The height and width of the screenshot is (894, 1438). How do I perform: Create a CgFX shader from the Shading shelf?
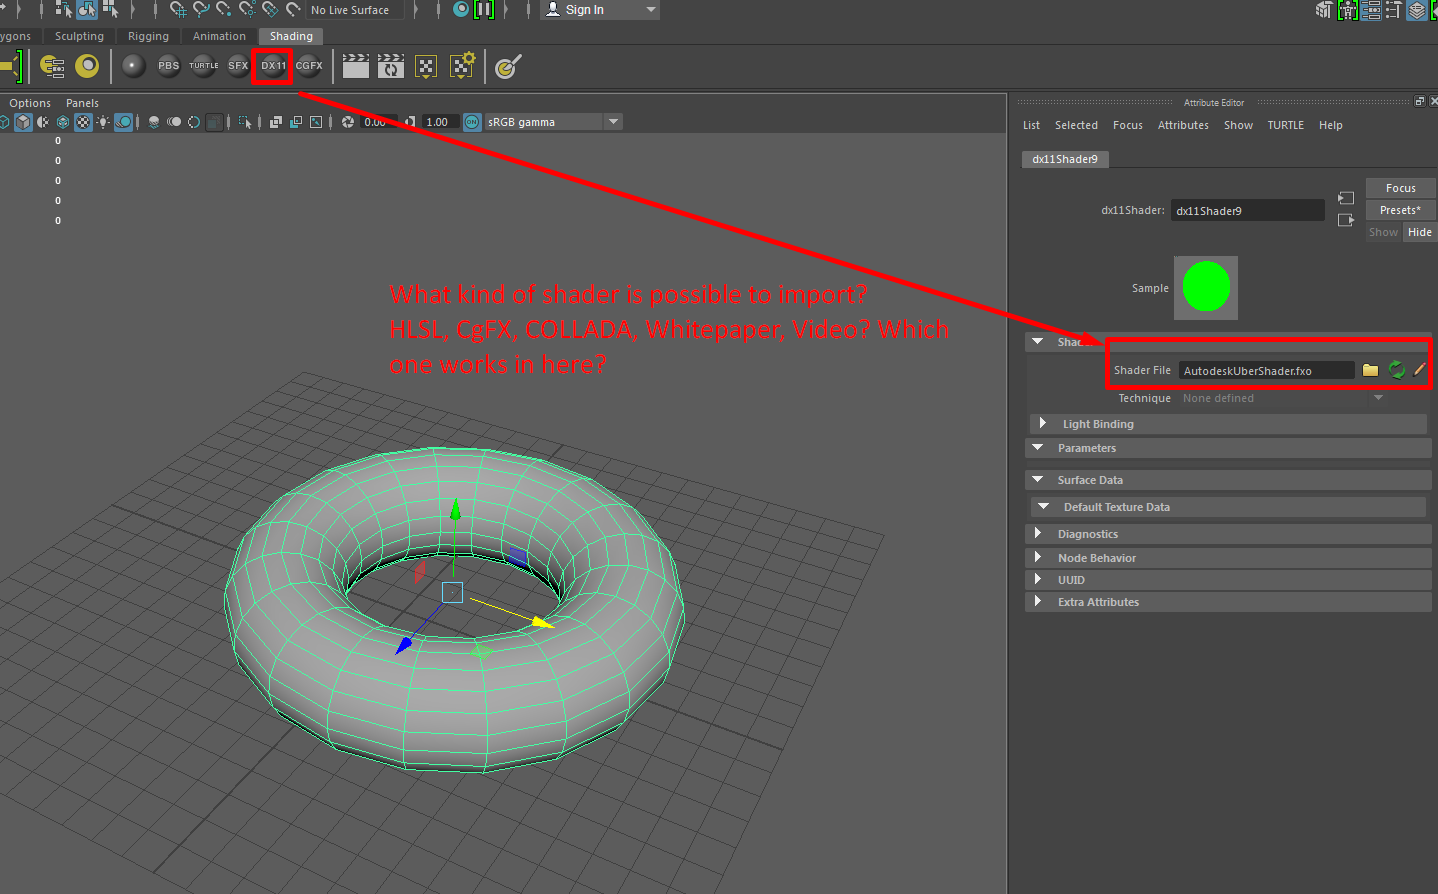[x=309, y=65]
